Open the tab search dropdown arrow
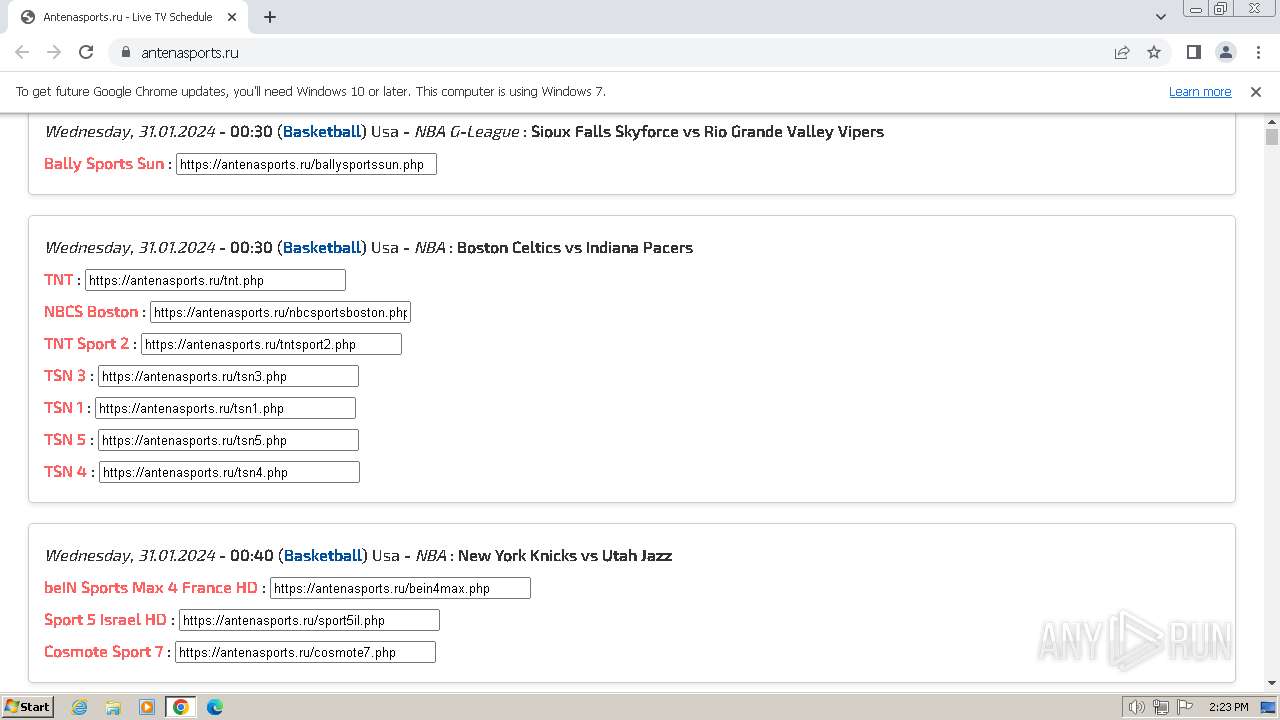This screenshot has height=720, width=1280. tap(1161, 17)
